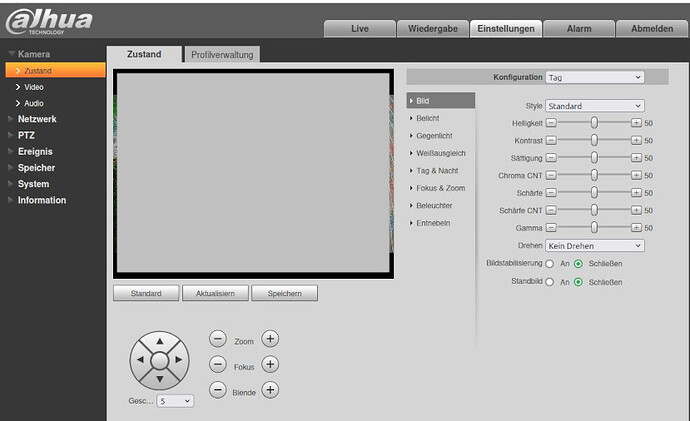Click the Aktualisieren button

point(215,294)
